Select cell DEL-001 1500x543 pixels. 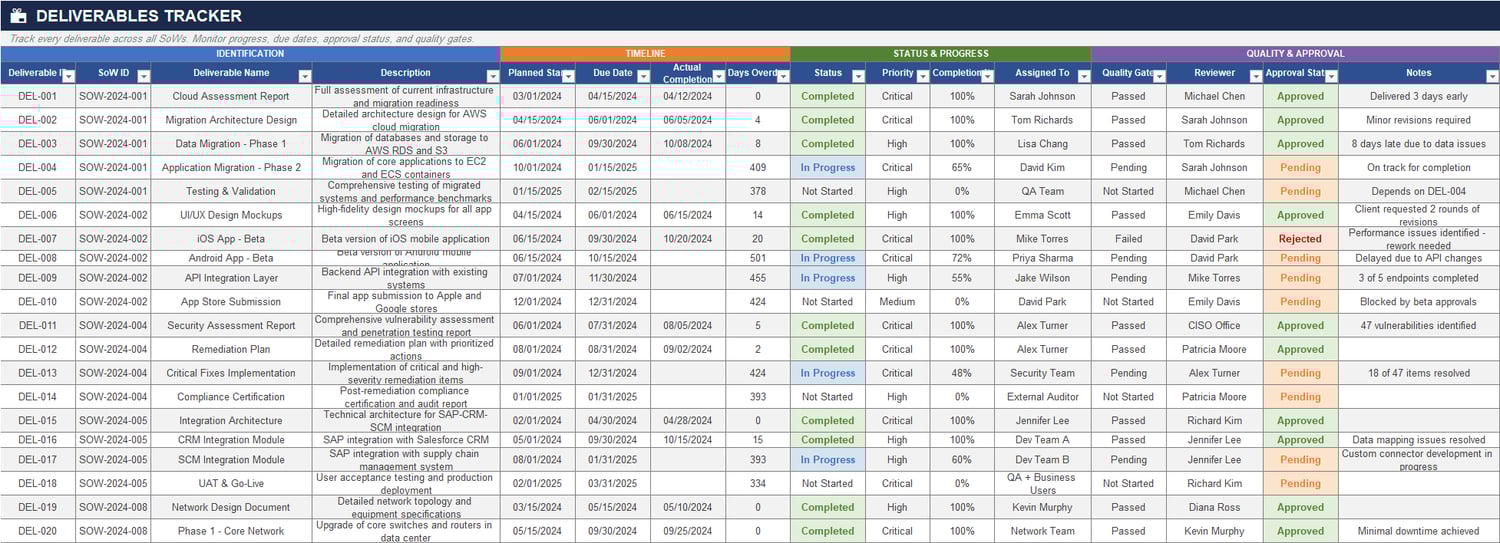[x=38, y=97]
